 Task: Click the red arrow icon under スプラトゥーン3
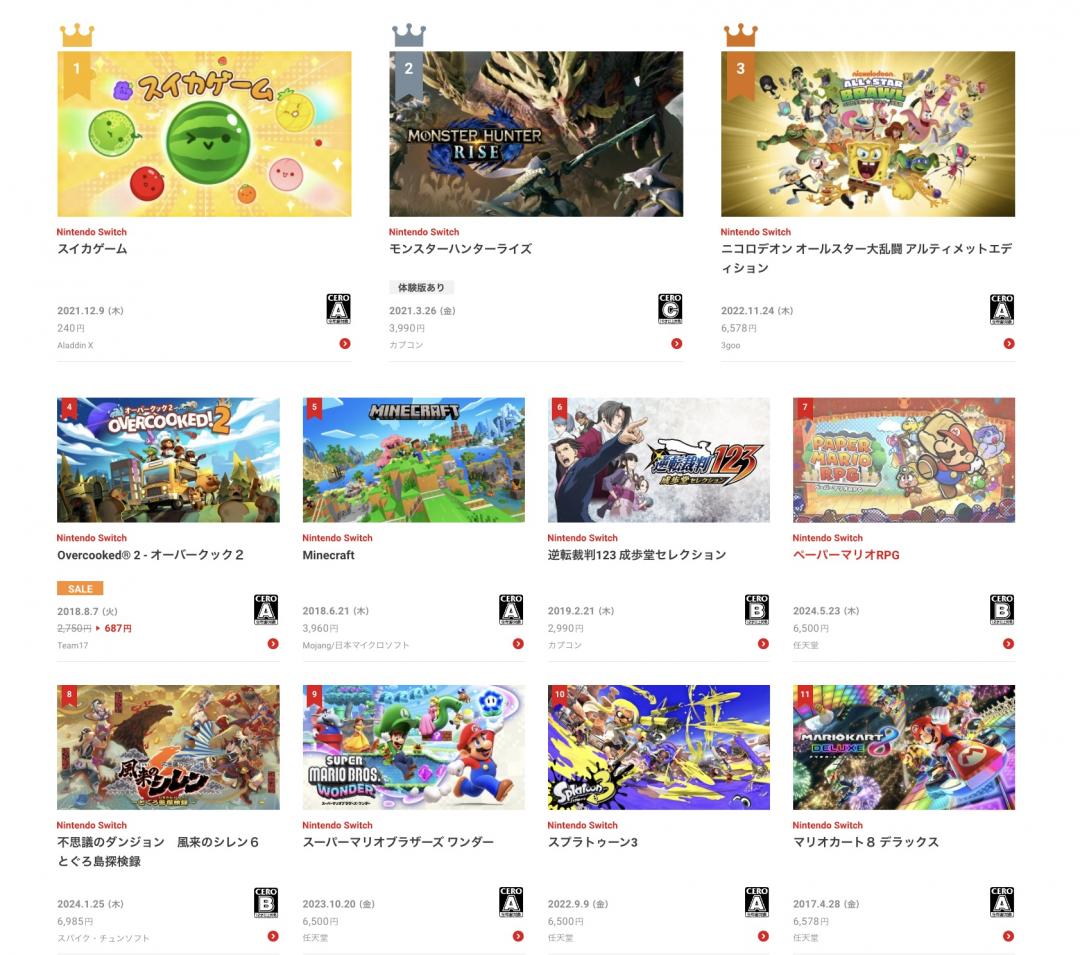763,936
